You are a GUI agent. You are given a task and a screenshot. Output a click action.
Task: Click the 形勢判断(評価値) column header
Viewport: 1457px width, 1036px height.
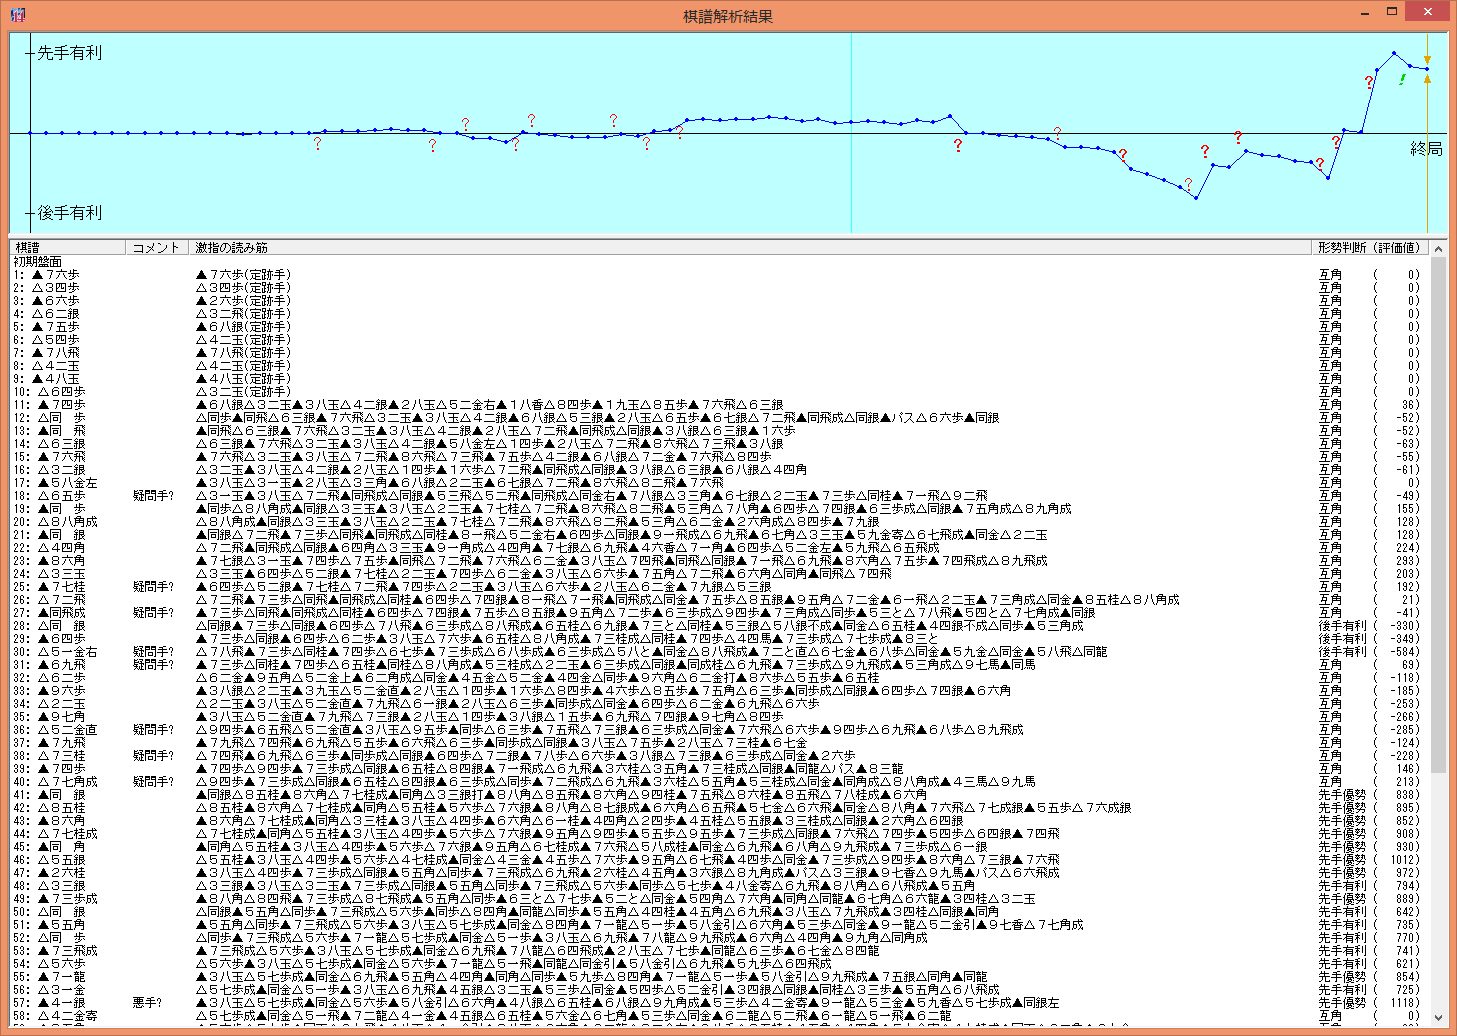pyautogui.click(x=1368, y=247)
